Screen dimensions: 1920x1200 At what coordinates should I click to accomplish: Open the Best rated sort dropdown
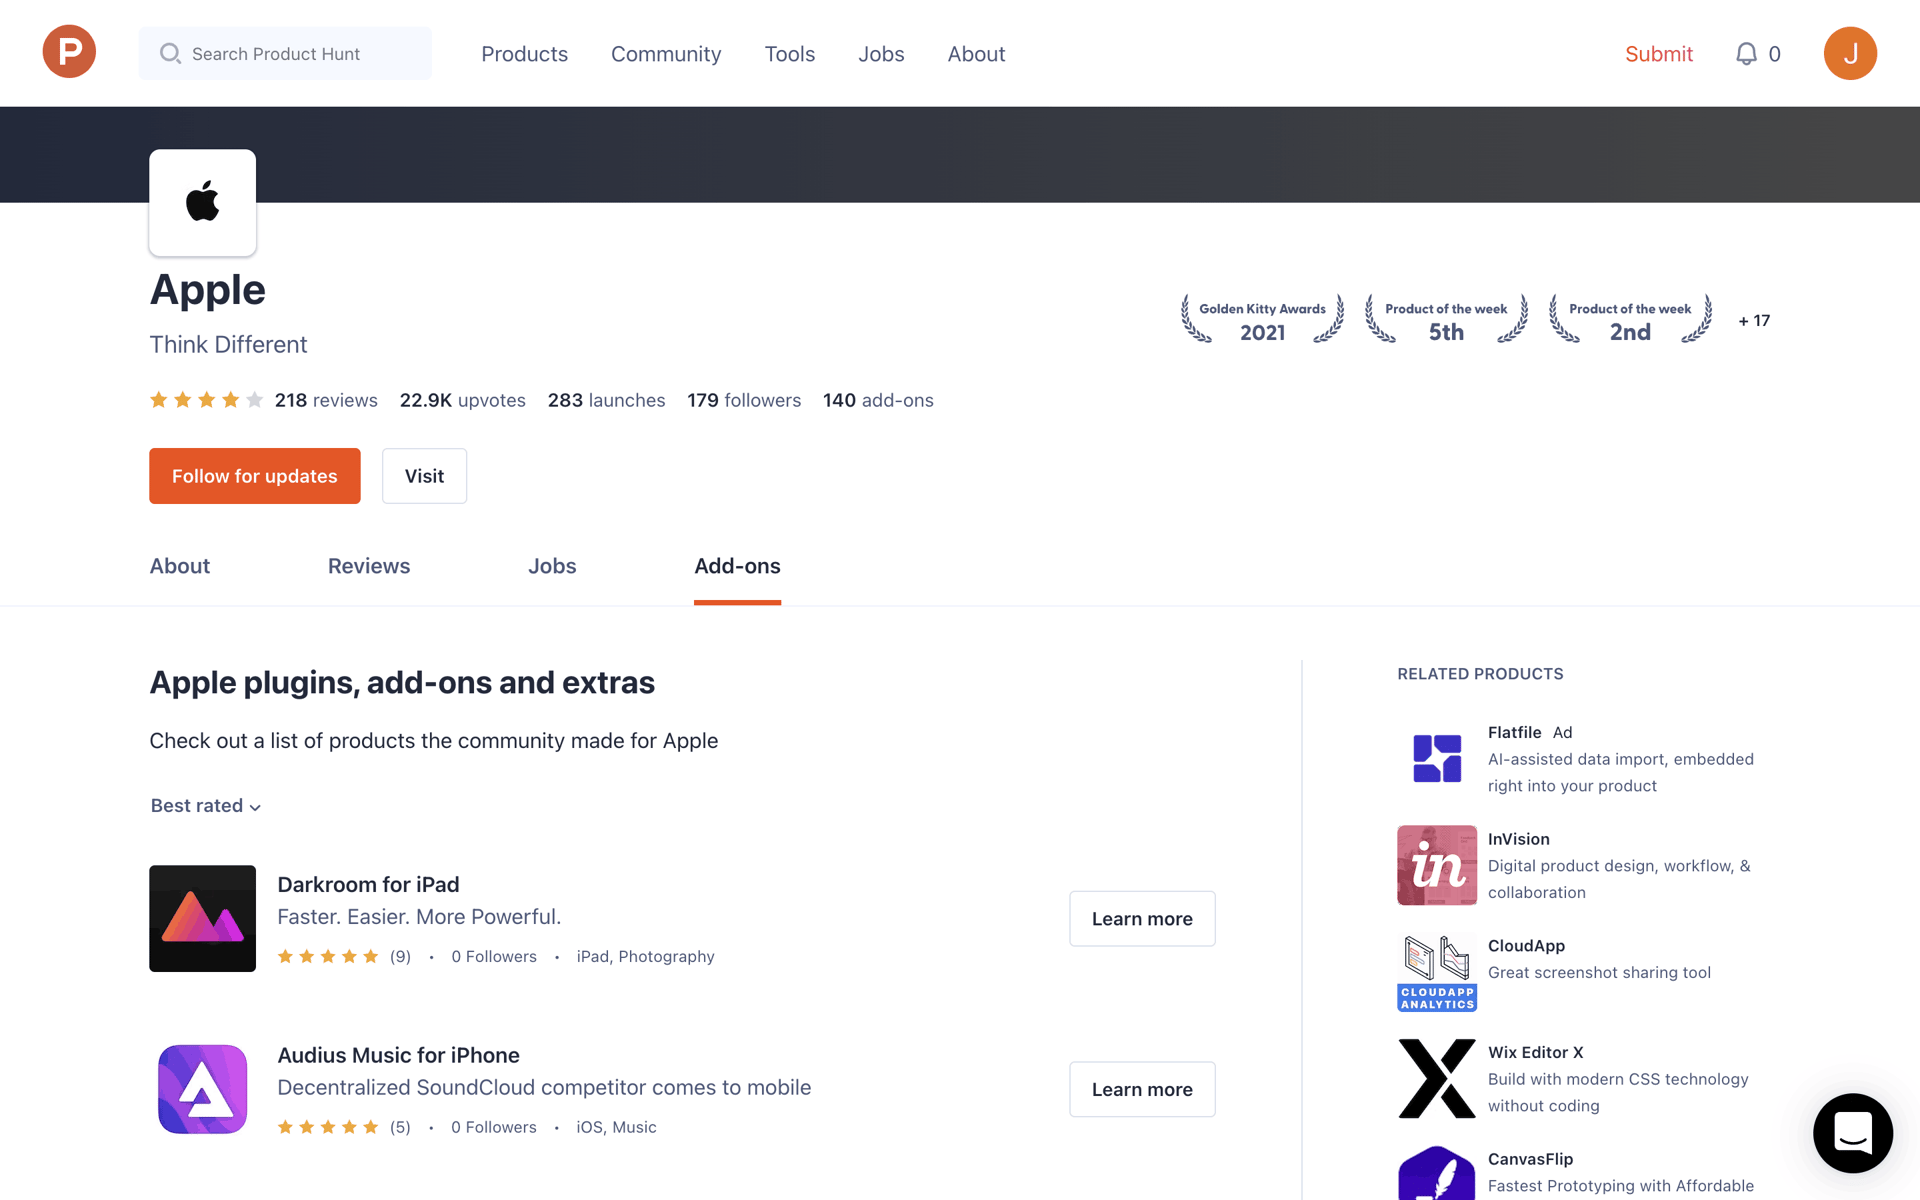[206, 806]
